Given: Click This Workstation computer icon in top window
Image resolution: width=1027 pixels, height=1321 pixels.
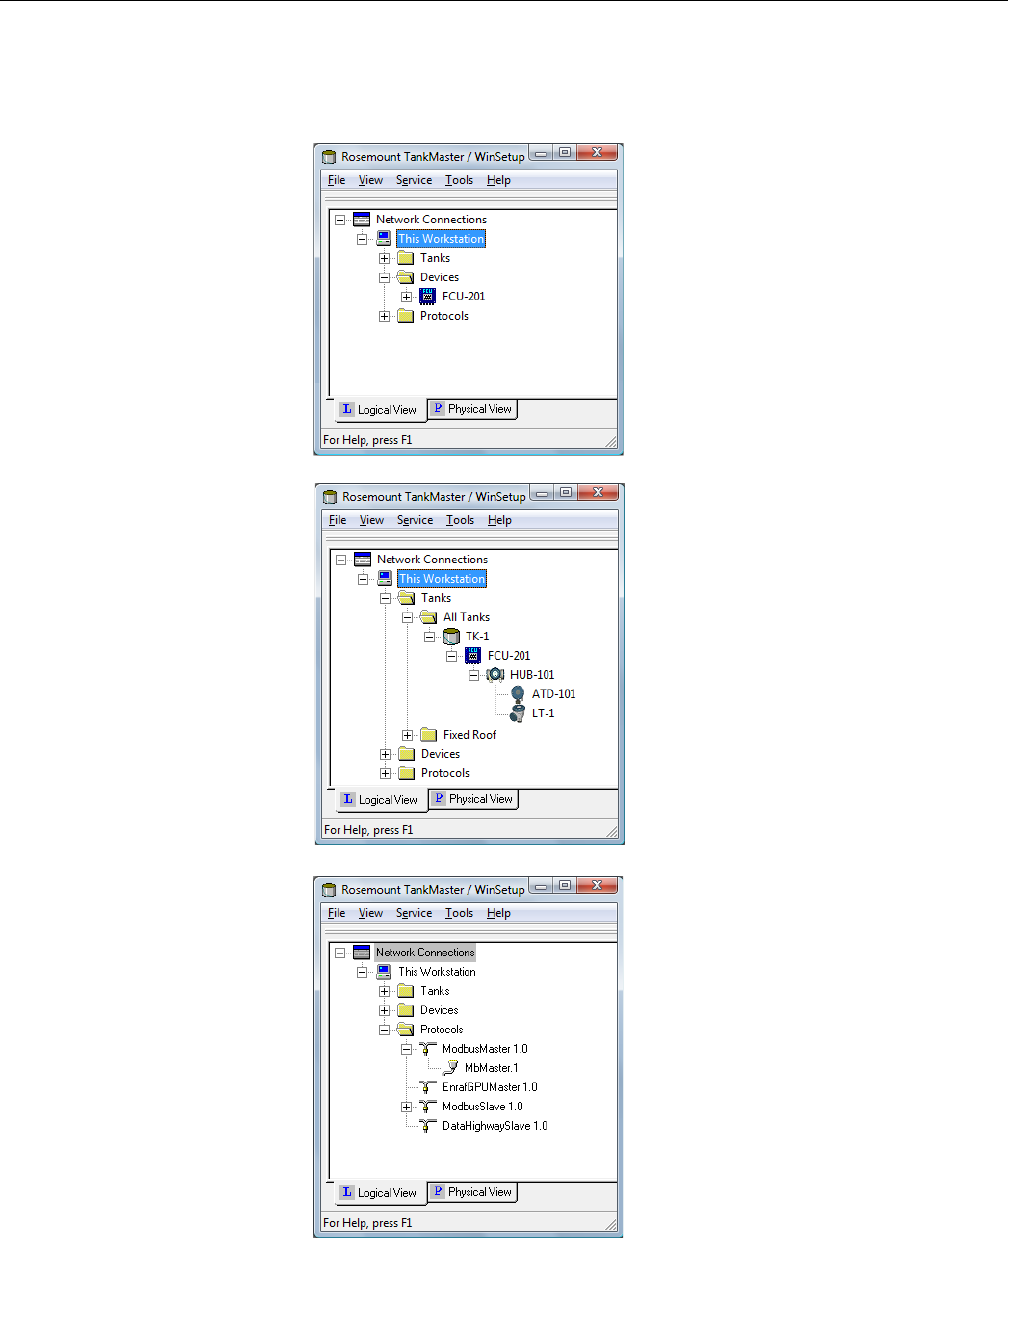Looking at the screenshot, I should click(x=384, y=239).
